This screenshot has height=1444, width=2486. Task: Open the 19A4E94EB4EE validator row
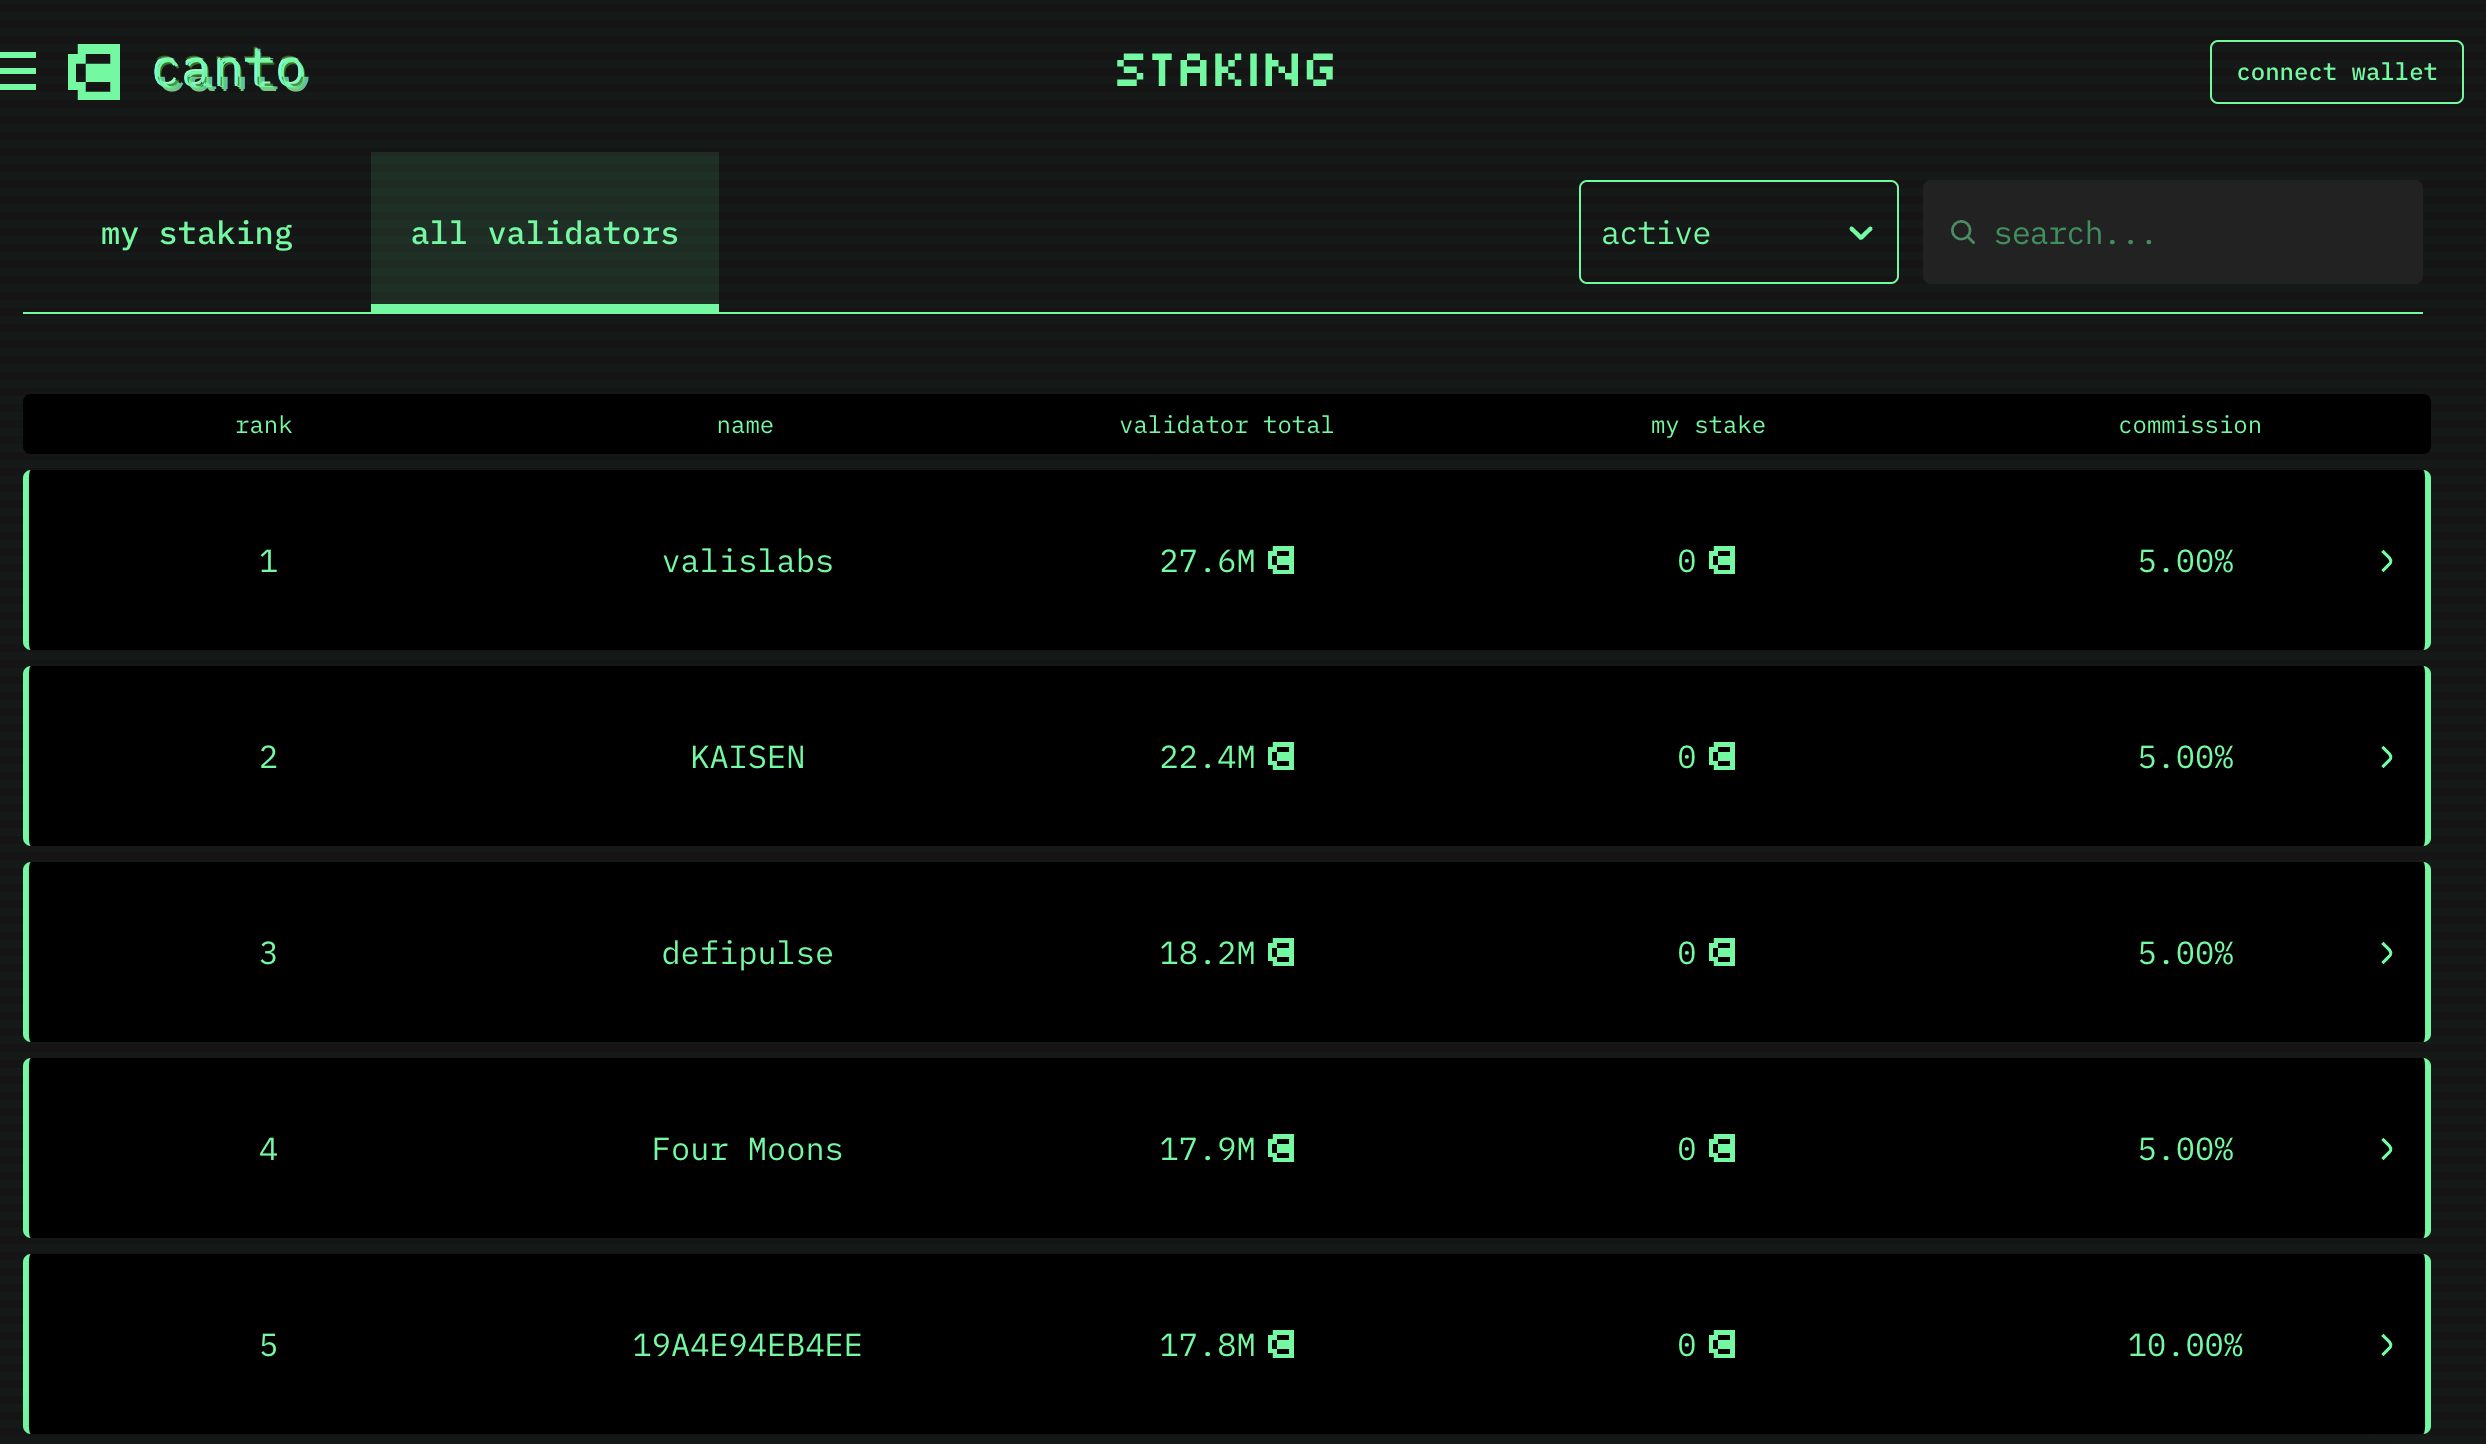[x=747, y=1345]
